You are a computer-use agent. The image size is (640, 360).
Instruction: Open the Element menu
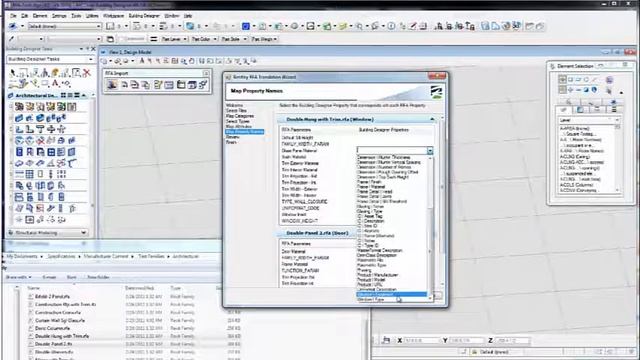coord(40,16)
